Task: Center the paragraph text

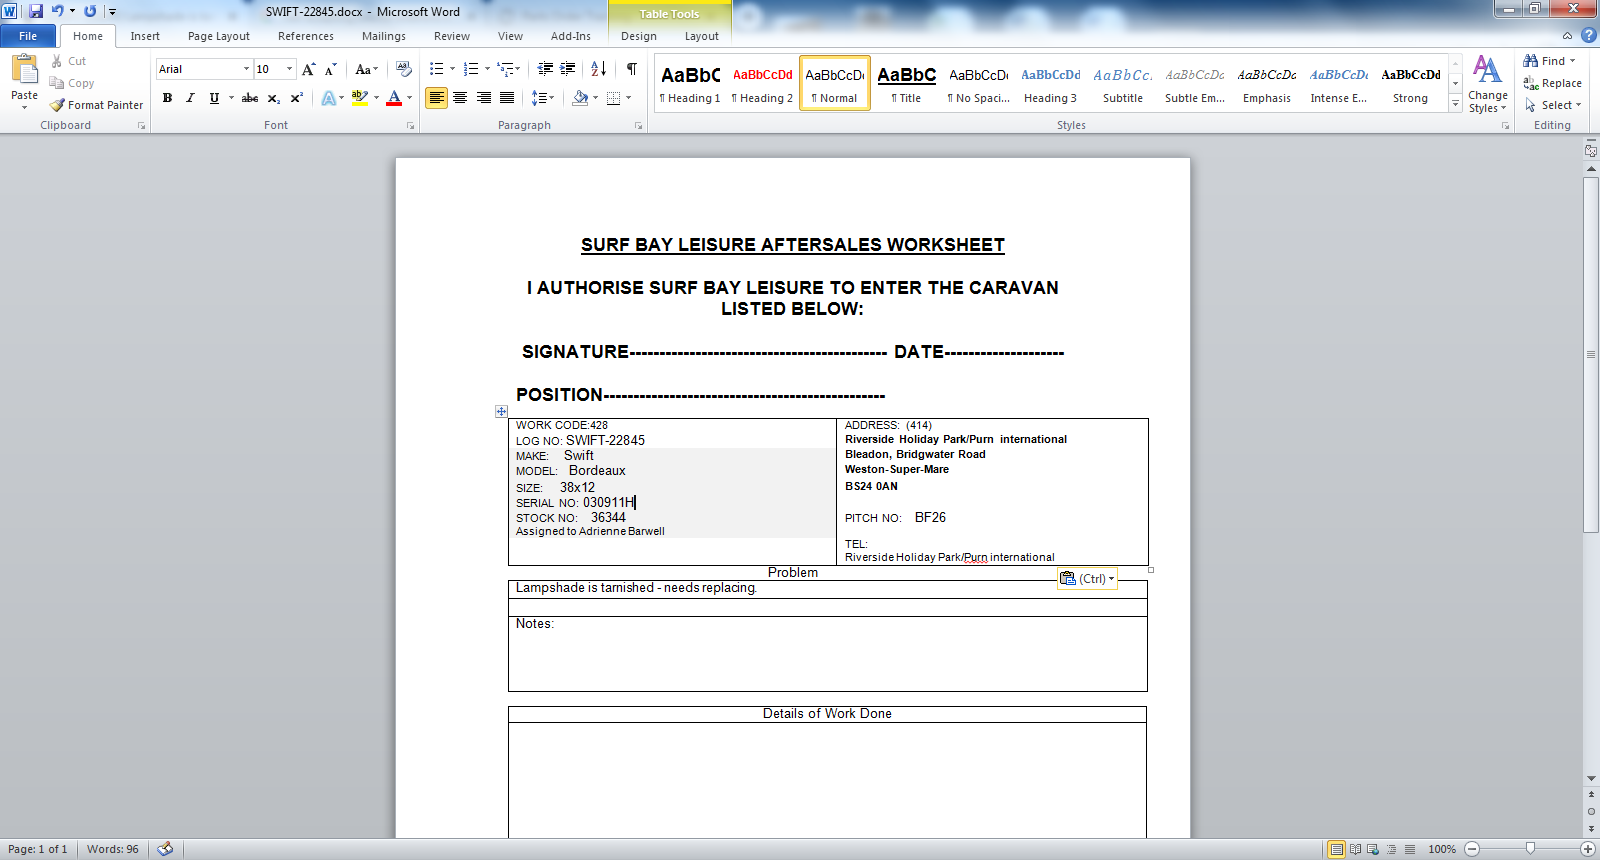Action: (460, 98)
